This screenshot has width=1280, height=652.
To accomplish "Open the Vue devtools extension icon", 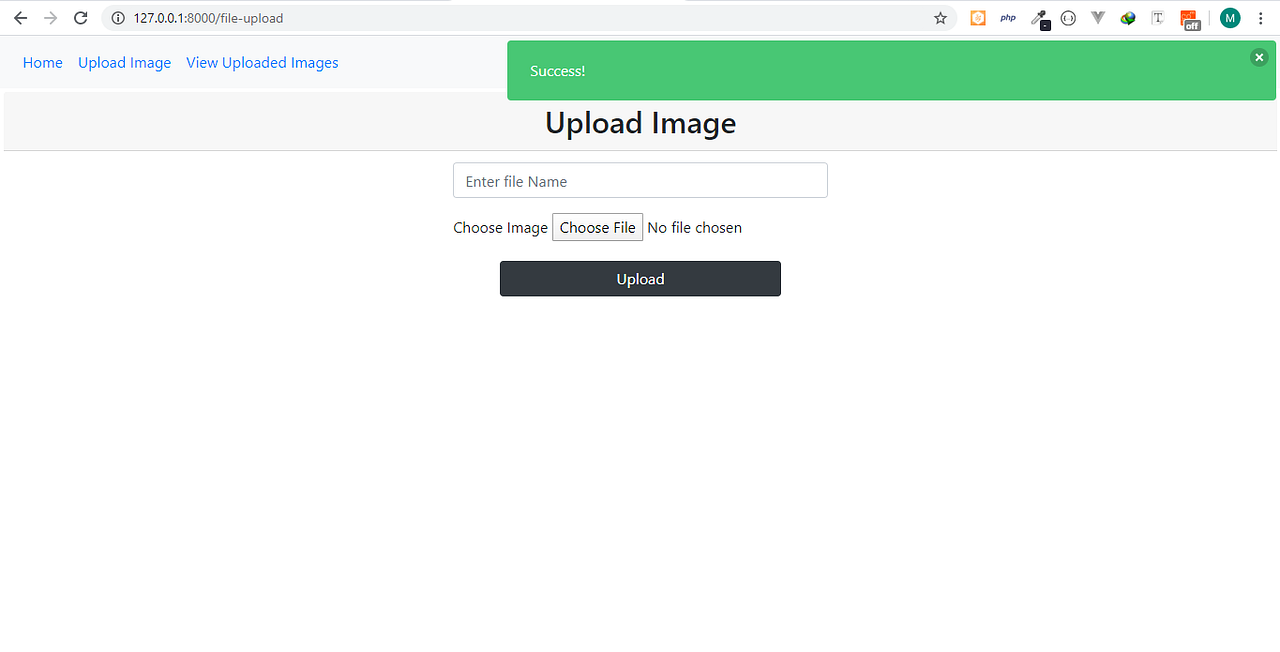I will point(1098,18).
